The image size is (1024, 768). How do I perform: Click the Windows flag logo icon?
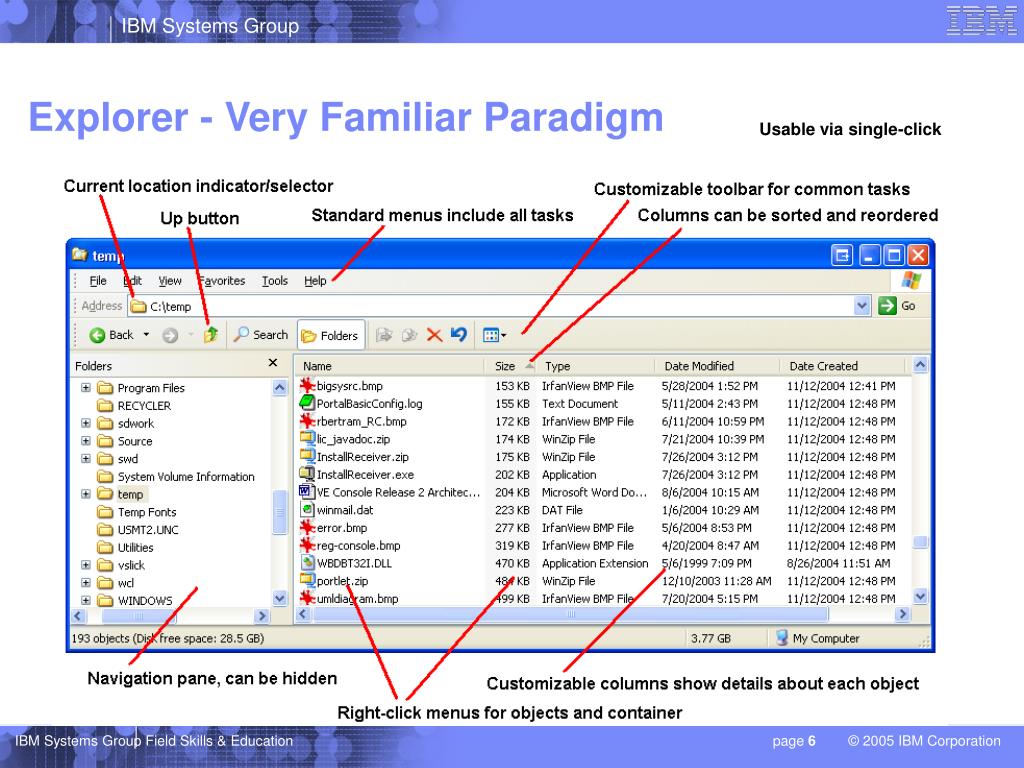(x=911, y=281)
